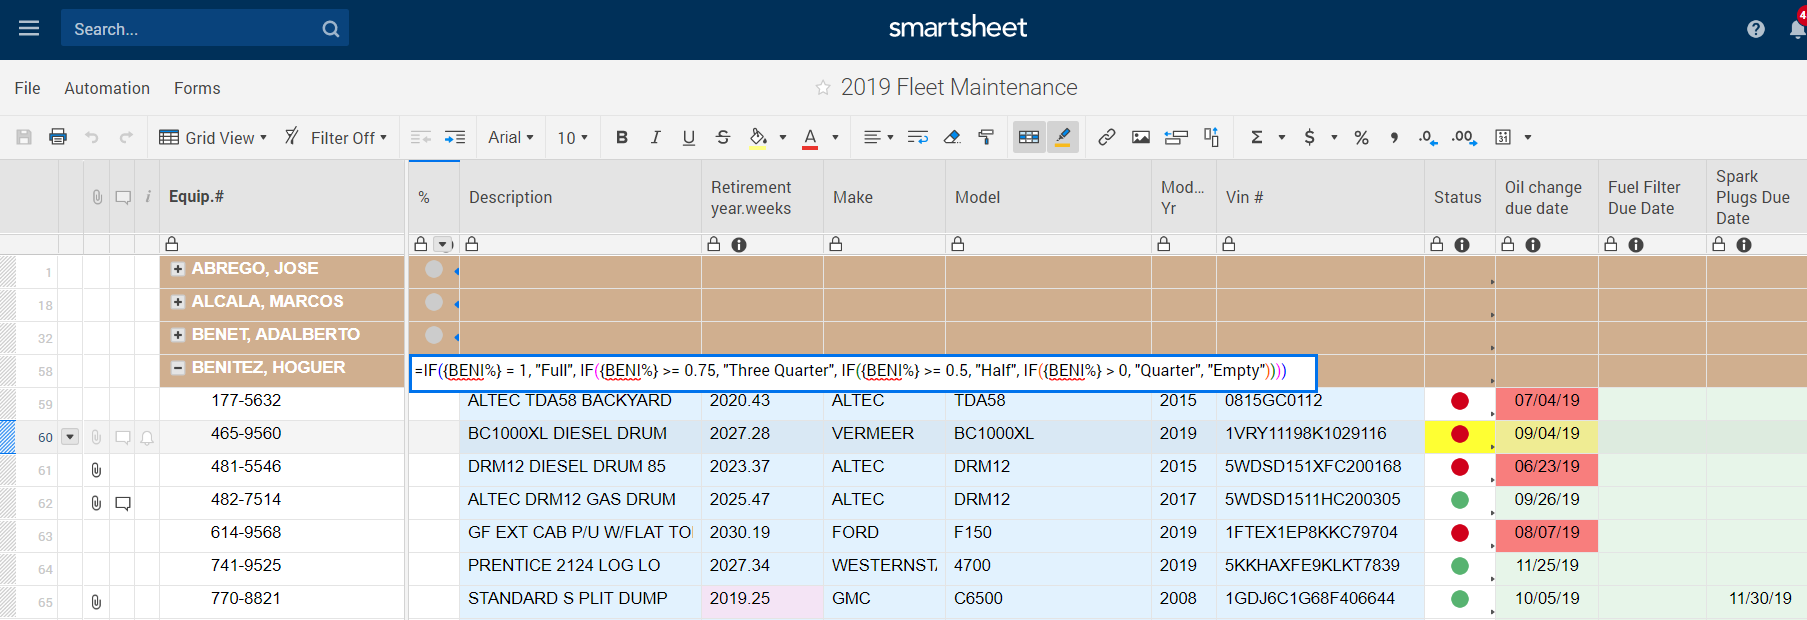
Task: Open the Arial font dropdown
Action: (511, 138)
